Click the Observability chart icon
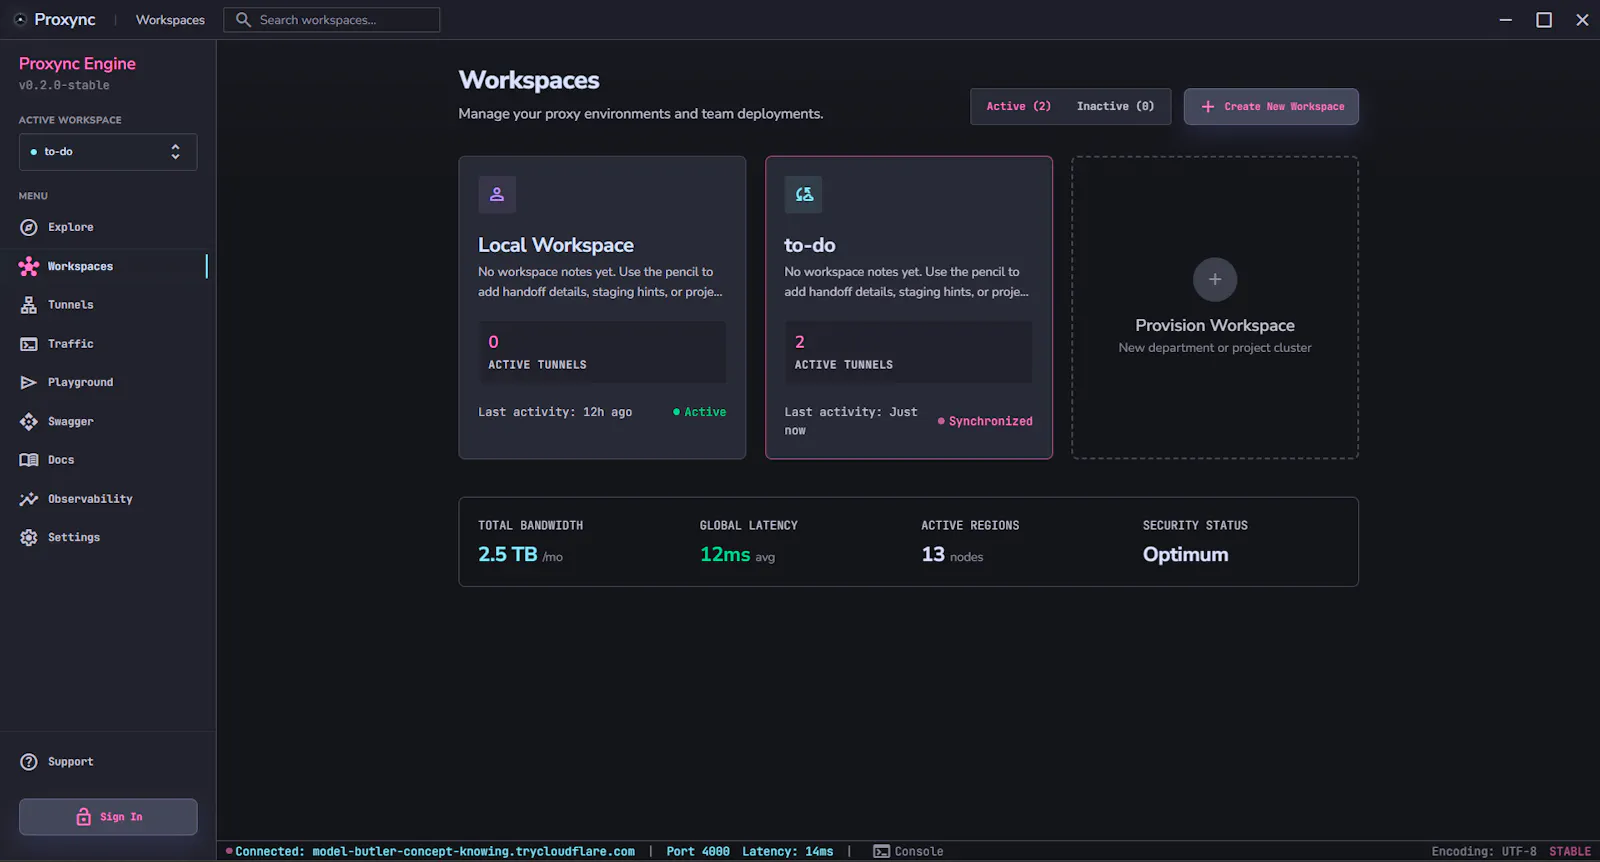 (x=29, y=499)
